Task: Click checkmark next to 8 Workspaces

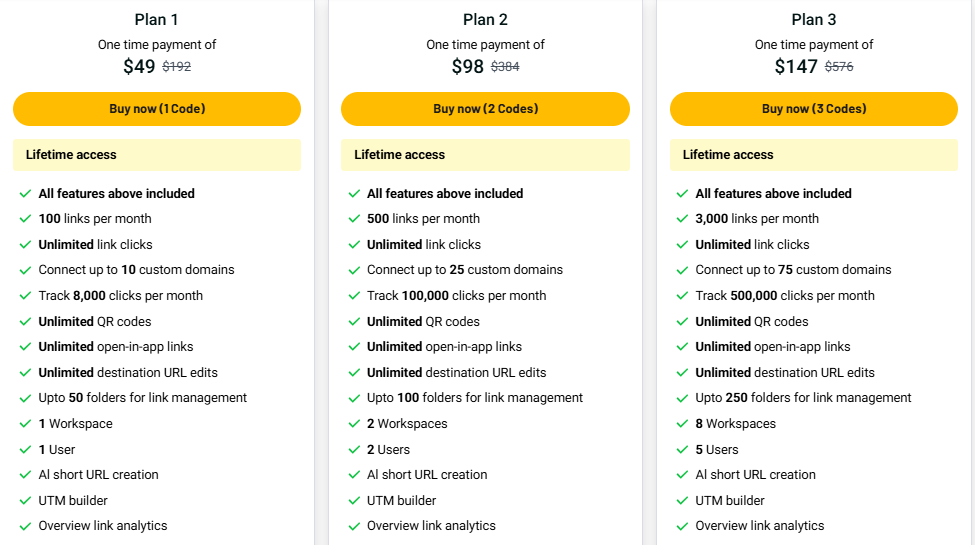Action: pyautogui.click(x=682, y=424)
